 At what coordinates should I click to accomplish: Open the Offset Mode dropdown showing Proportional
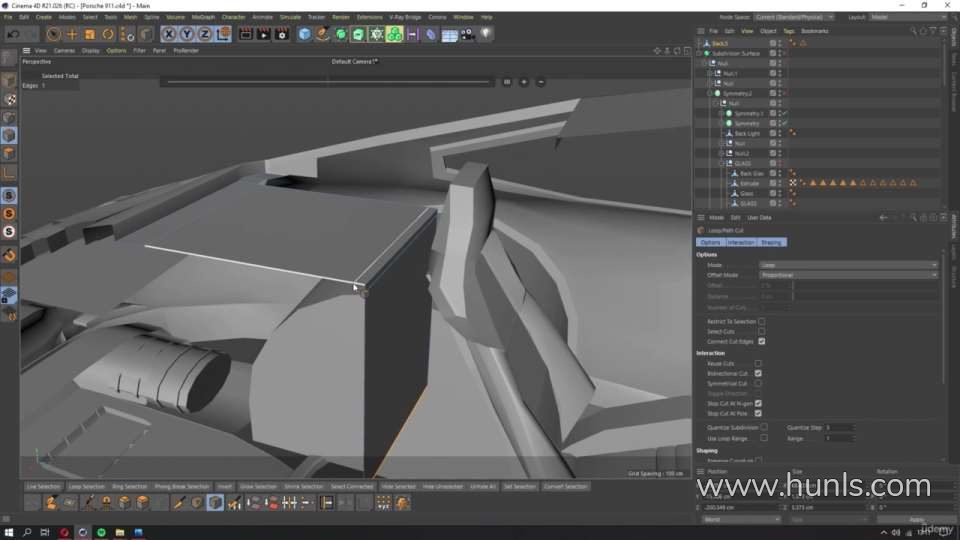coord(848,275)
